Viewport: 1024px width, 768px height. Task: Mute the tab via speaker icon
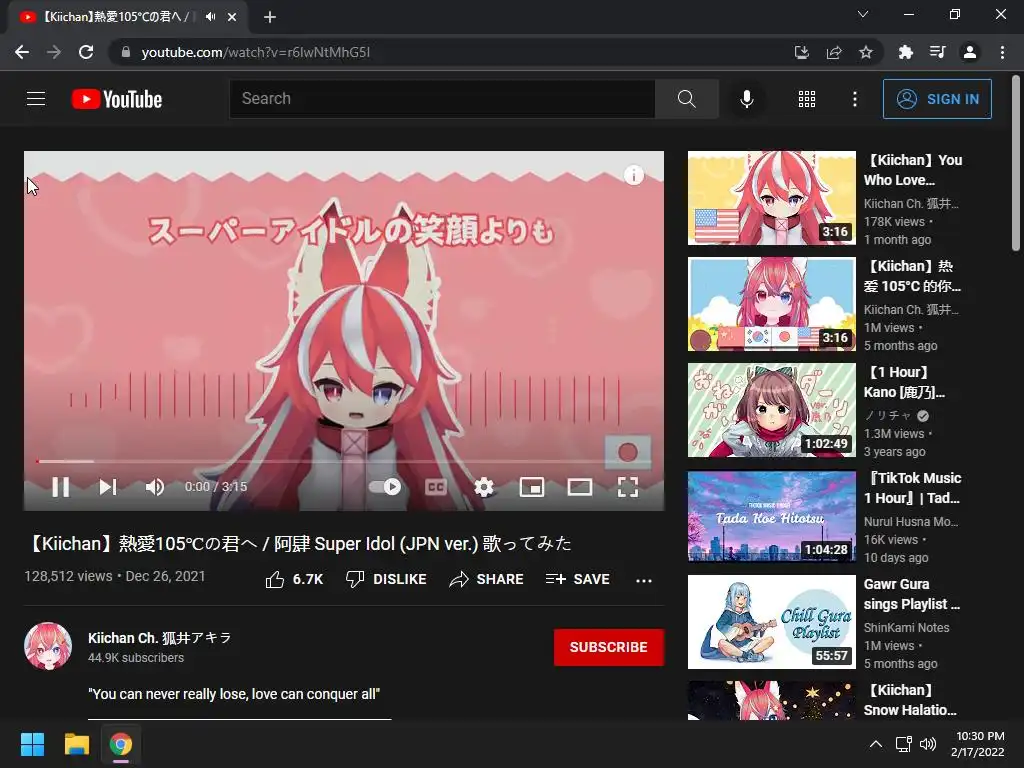point(210,17)
